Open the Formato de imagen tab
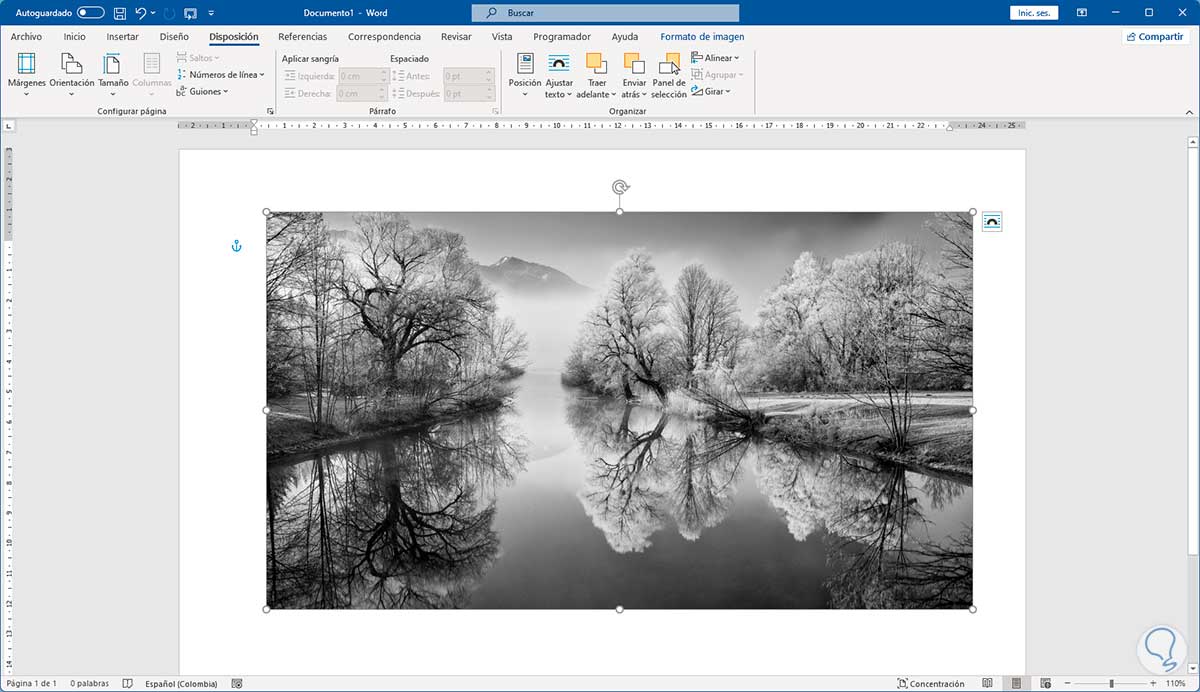This screenshot has height=692, width=1200. click(701, 37)
